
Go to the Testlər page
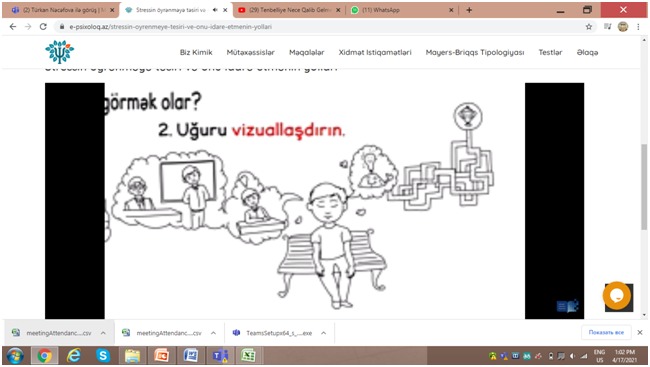pos(550,52)
